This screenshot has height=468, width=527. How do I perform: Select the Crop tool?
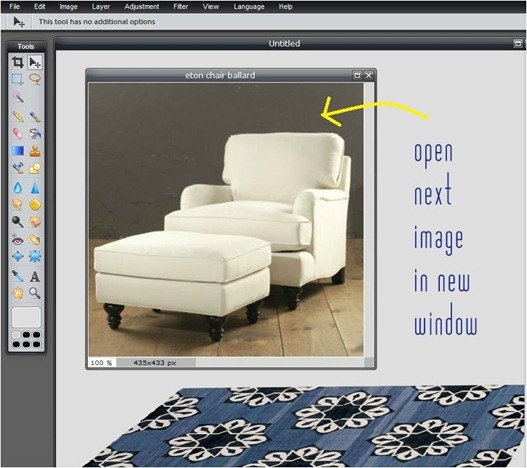18,62
